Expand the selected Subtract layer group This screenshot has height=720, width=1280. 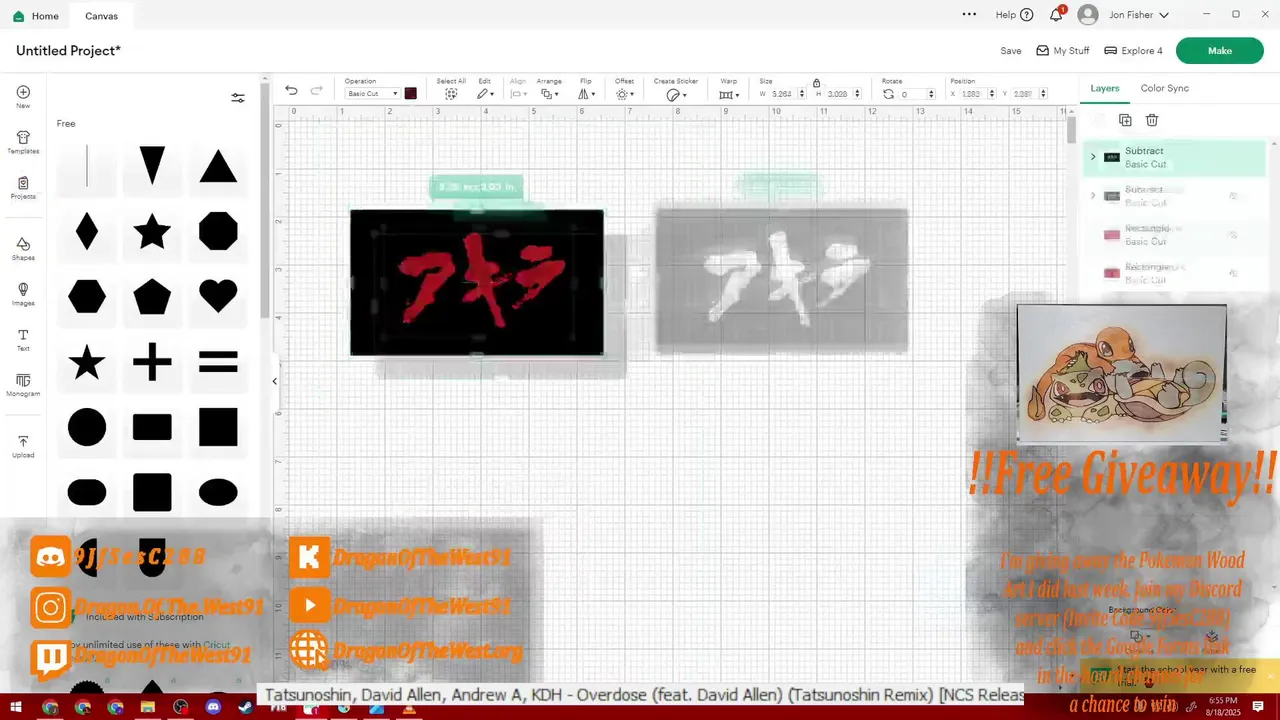(x=1093, y=157)
